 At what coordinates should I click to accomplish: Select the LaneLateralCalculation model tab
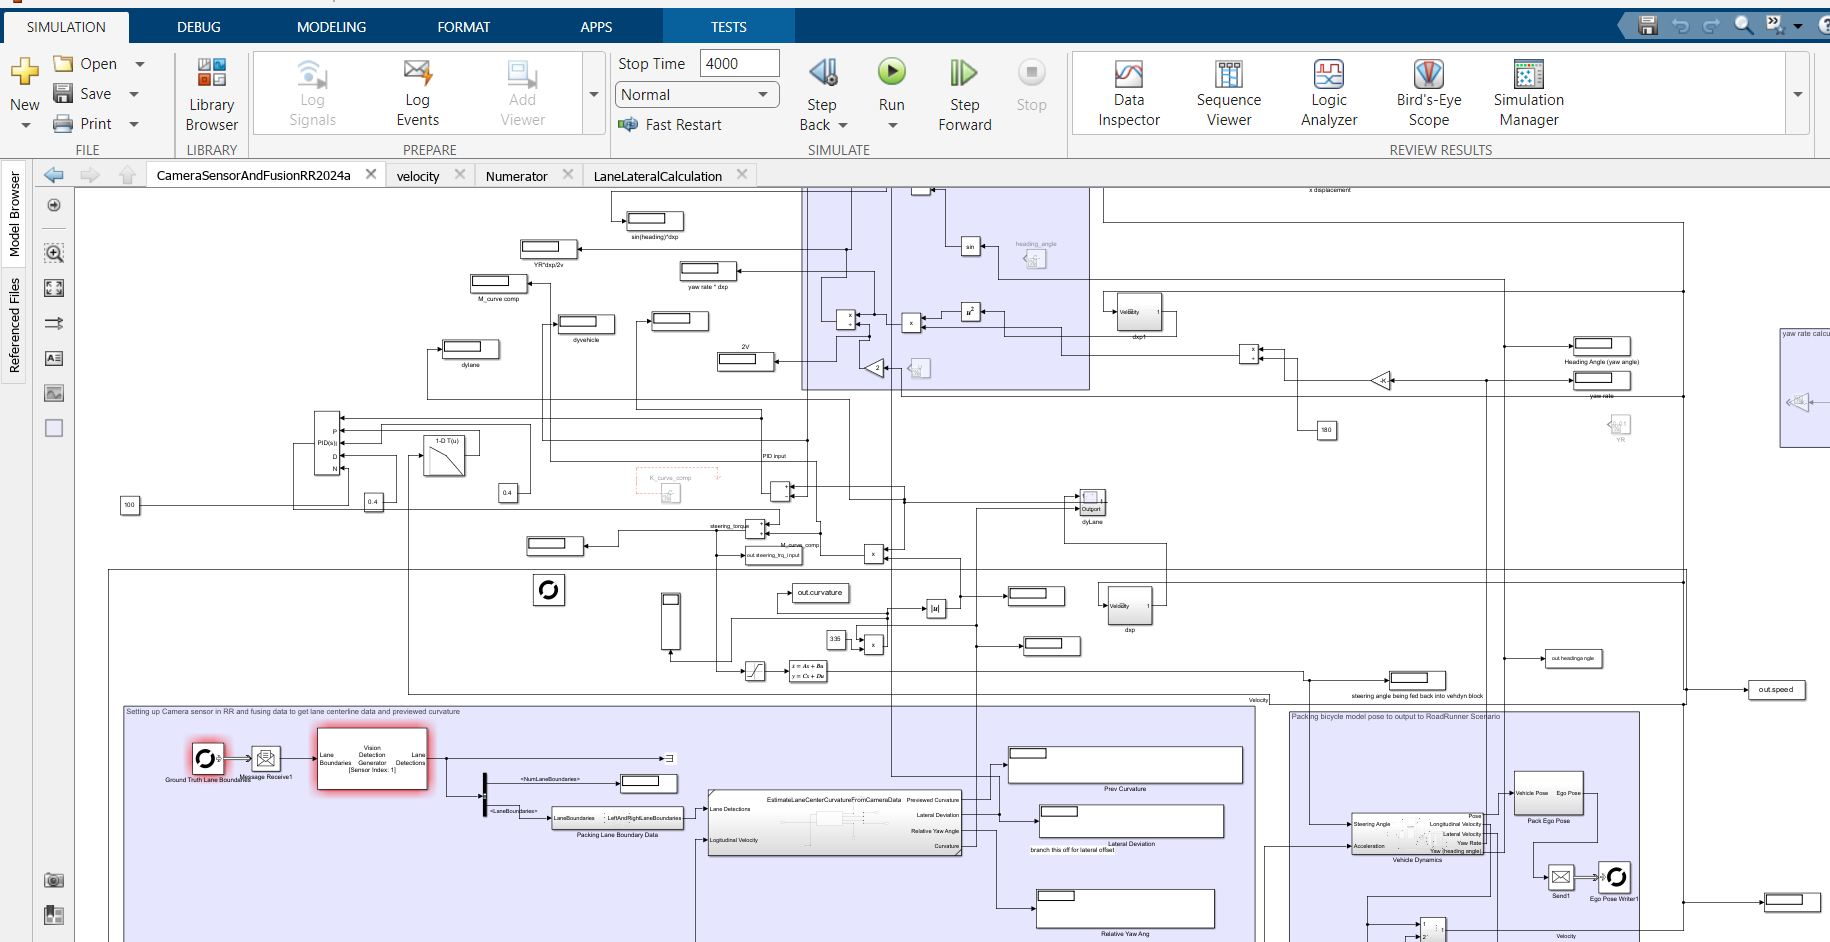pos(658,176)
